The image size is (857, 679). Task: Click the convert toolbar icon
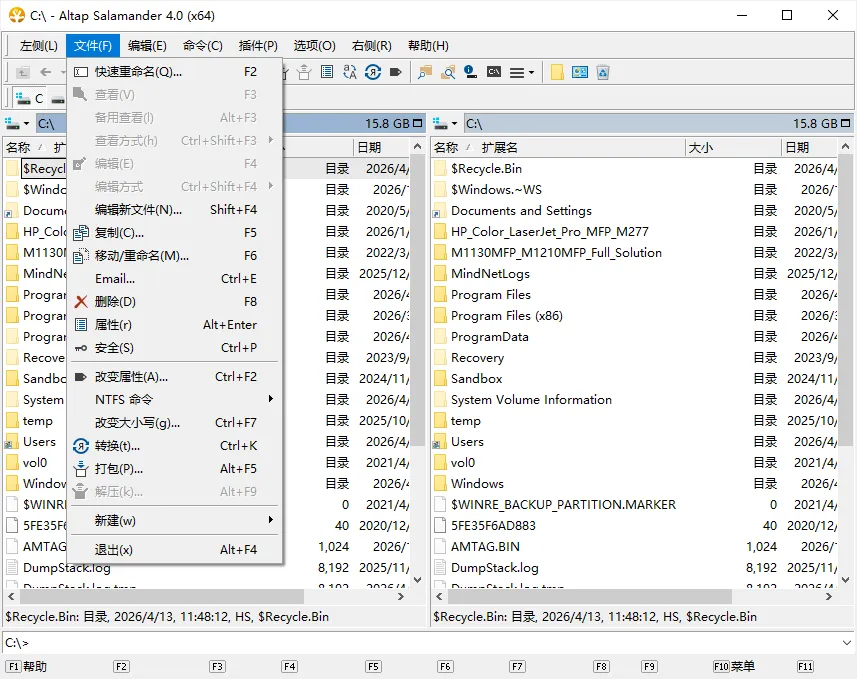tap(373, 72)
